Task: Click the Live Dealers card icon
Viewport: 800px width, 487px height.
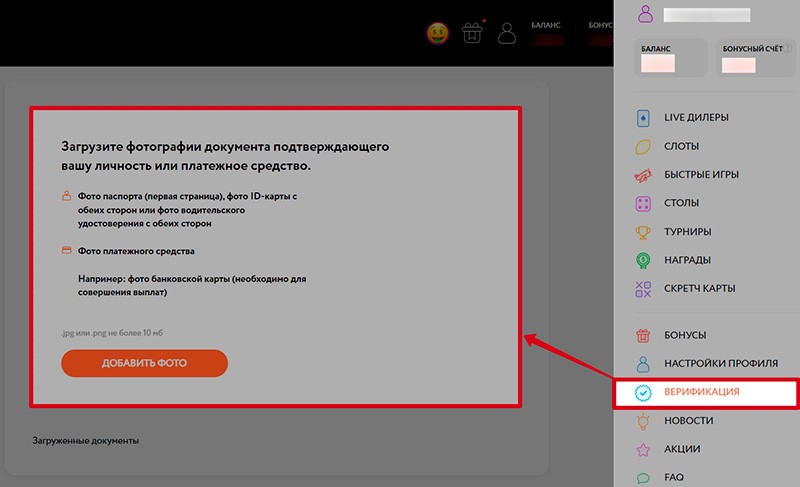Action: point(643,118)
